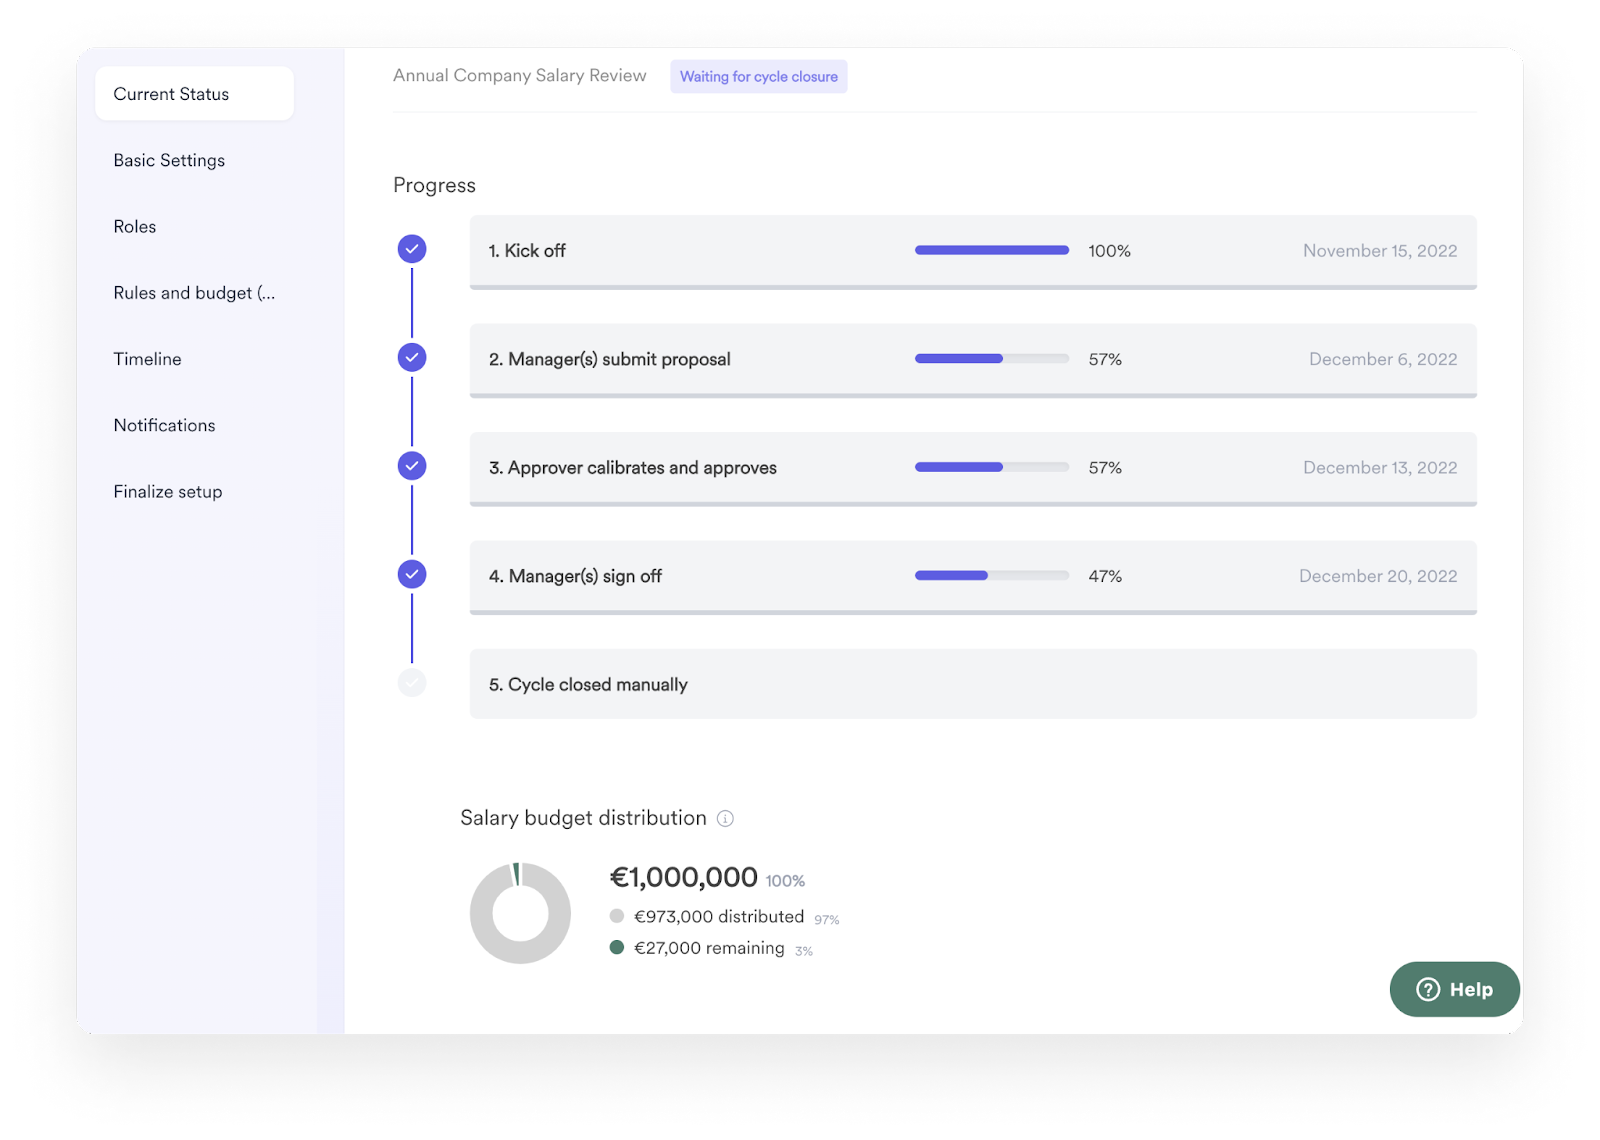Click the €1,000,000 total budget amount
Viewport: 1600px width, 1140px height.
tap(684, 877)
